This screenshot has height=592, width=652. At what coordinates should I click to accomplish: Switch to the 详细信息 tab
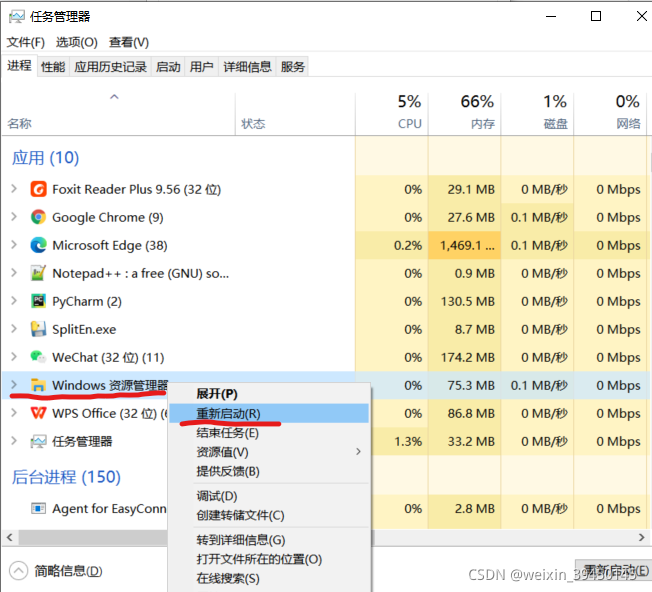tap(247, 67)
